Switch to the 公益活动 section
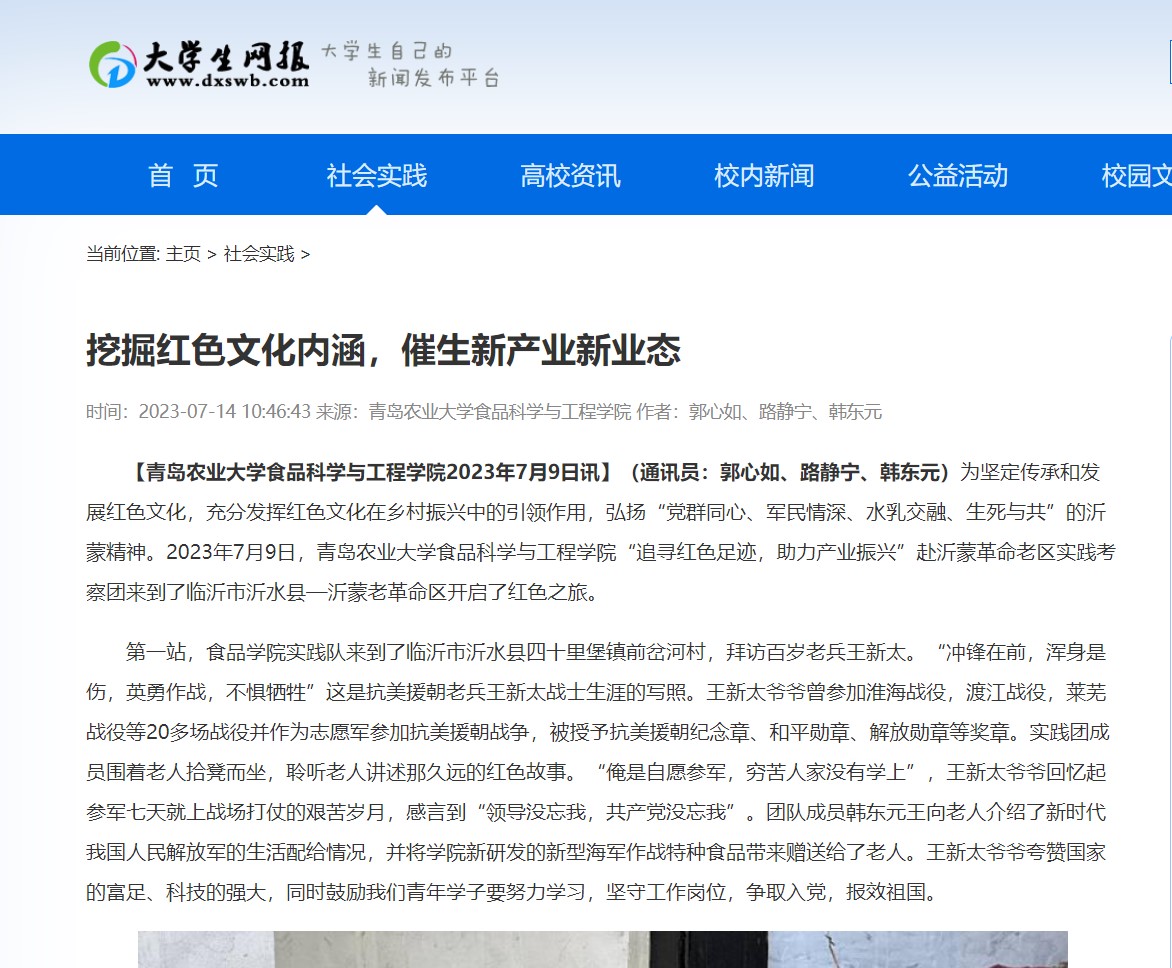Viewport: 1172px width, 968px height. [x=957, y=176]
